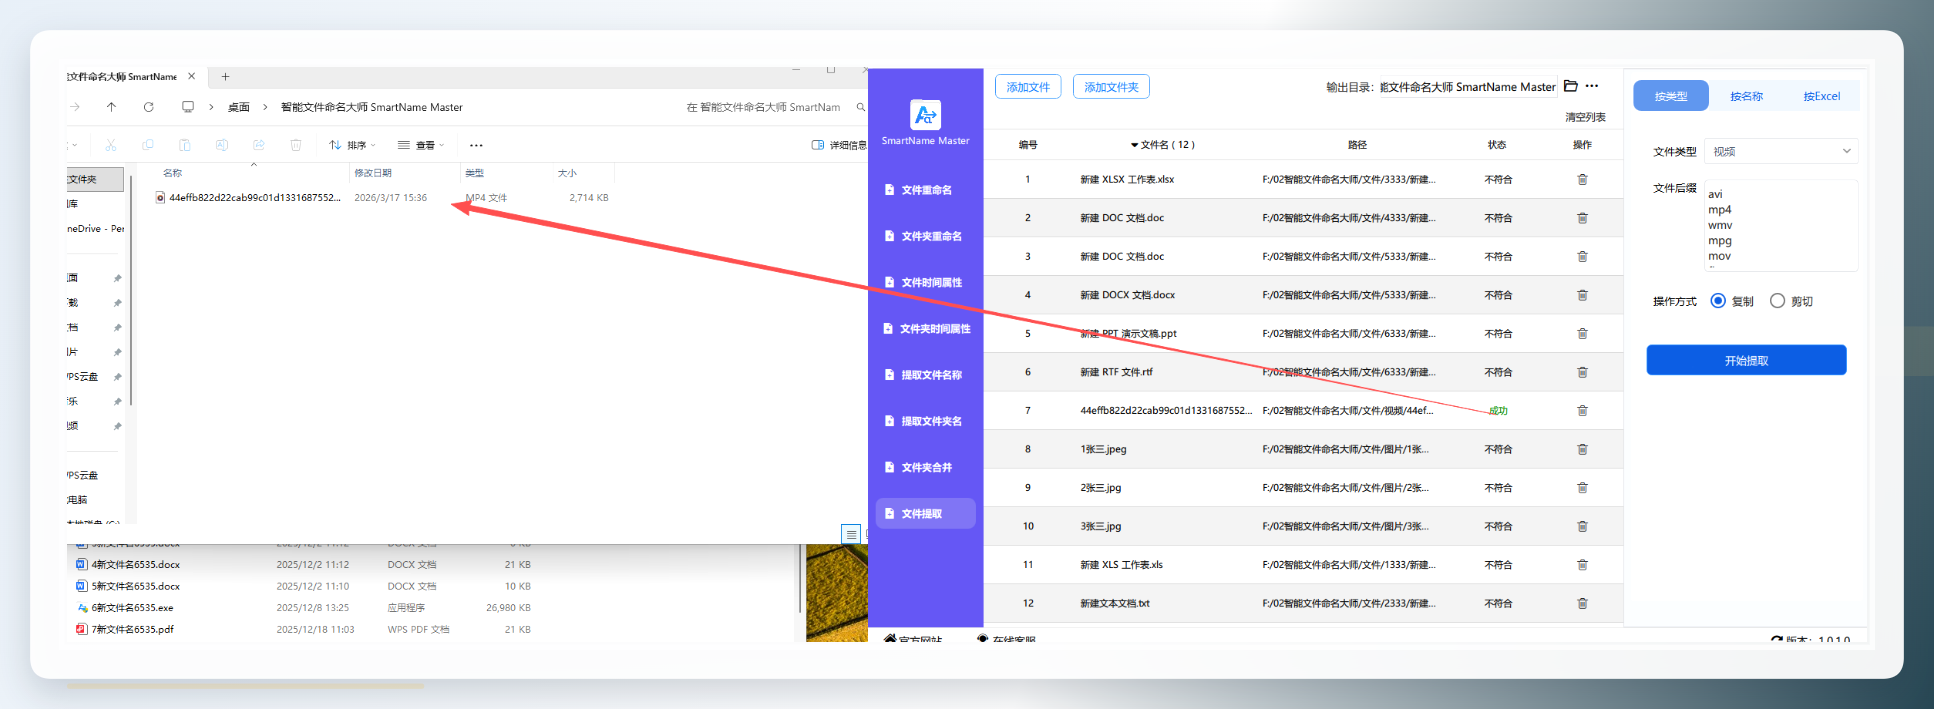The width and height of the screenshot is (1934, 709).
Task: Click trash icon for row number 2
Action: [x=1582, y=218]
